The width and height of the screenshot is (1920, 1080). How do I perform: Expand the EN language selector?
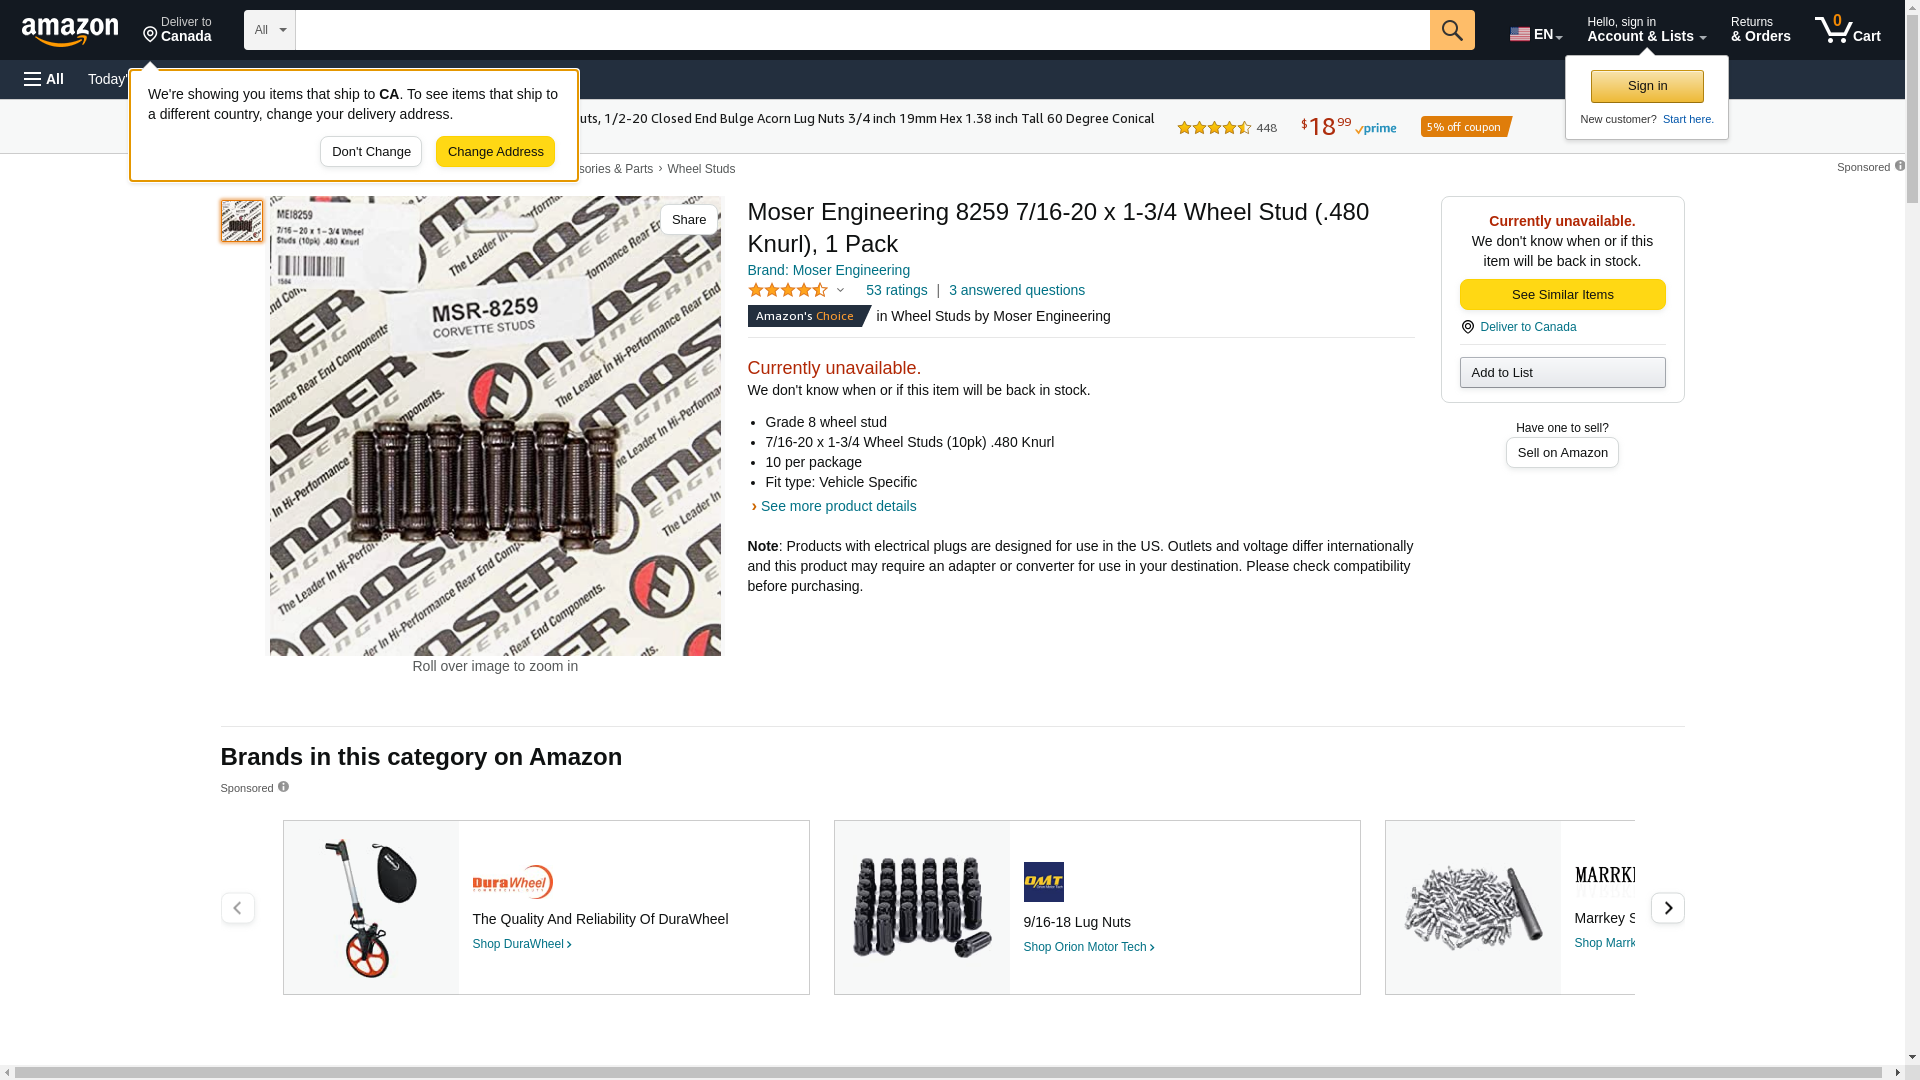pos(1535,34)
